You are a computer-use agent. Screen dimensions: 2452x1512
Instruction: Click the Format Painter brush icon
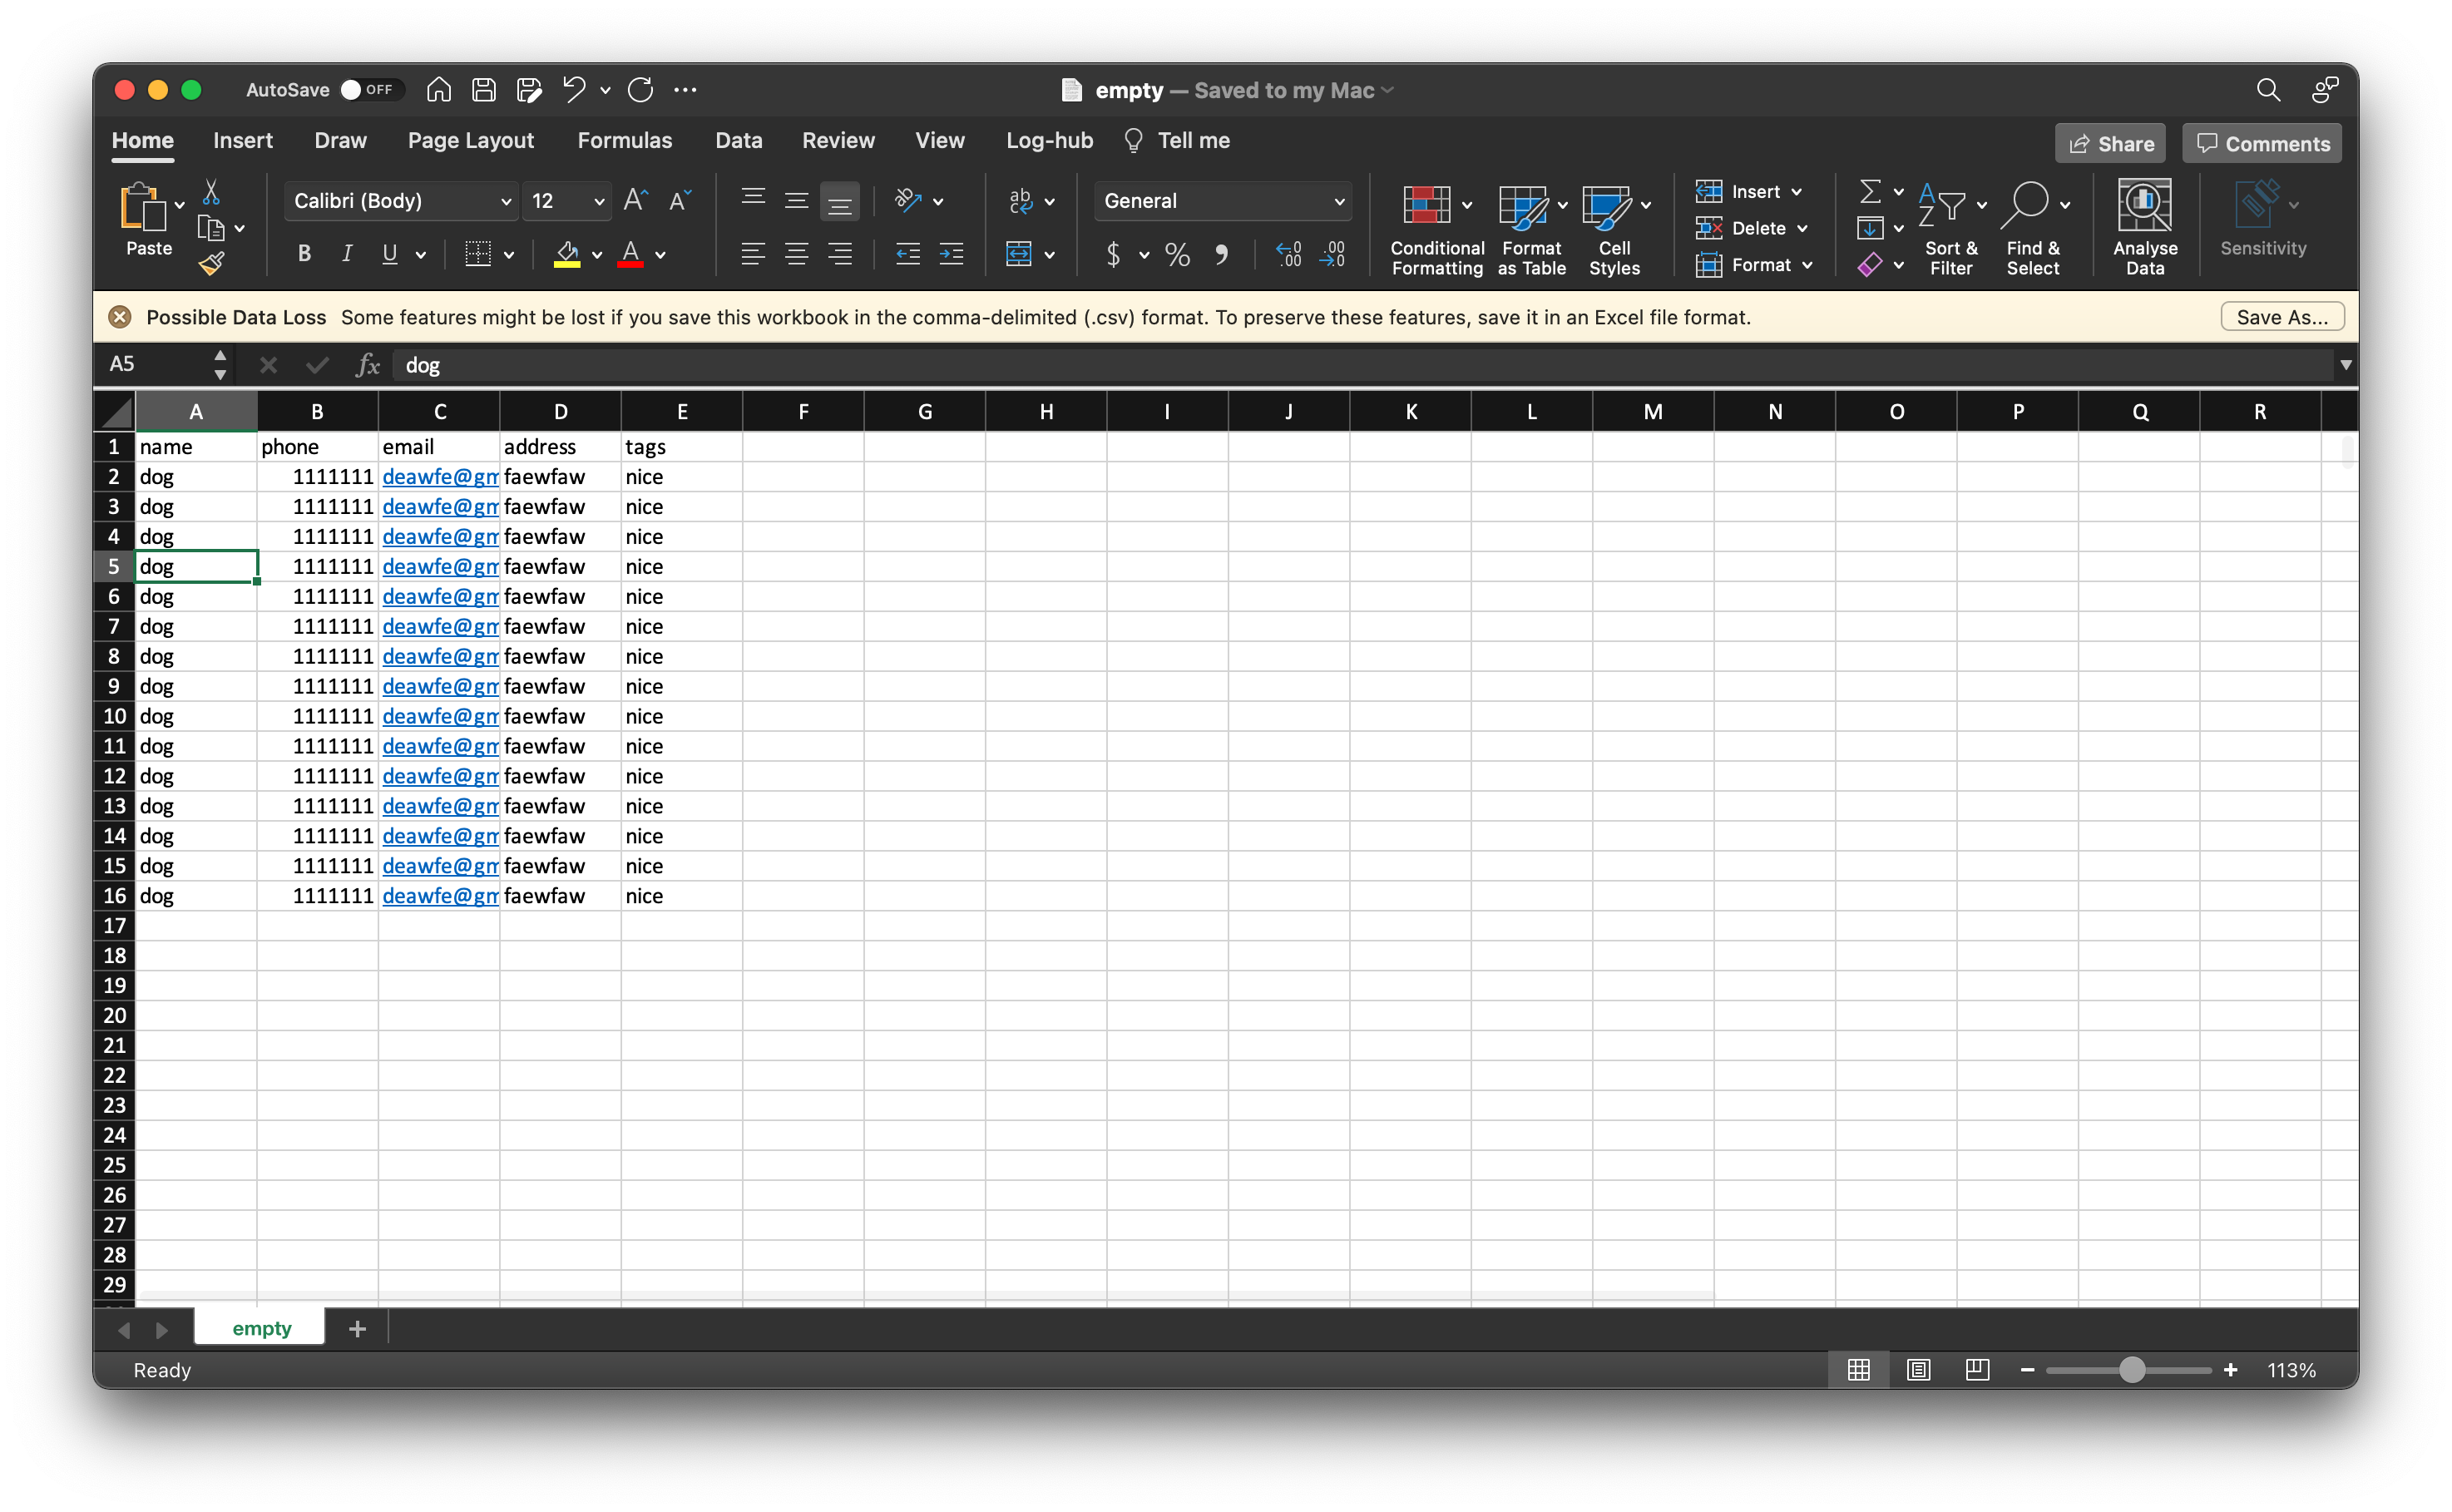coord(211,264)
